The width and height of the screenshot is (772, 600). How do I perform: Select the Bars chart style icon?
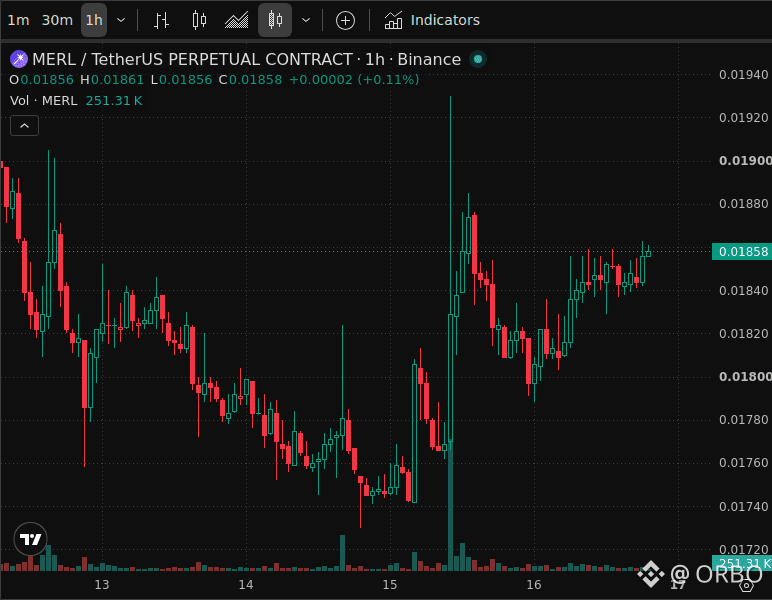point(161,20)
